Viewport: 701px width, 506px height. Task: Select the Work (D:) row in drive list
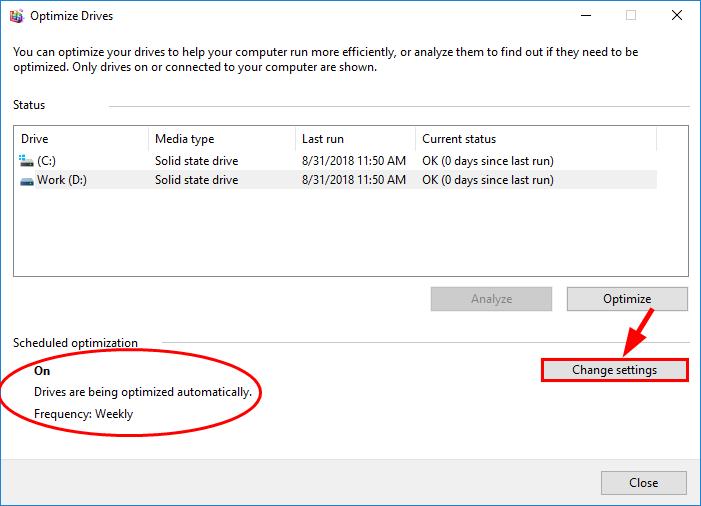pos(338,180)
